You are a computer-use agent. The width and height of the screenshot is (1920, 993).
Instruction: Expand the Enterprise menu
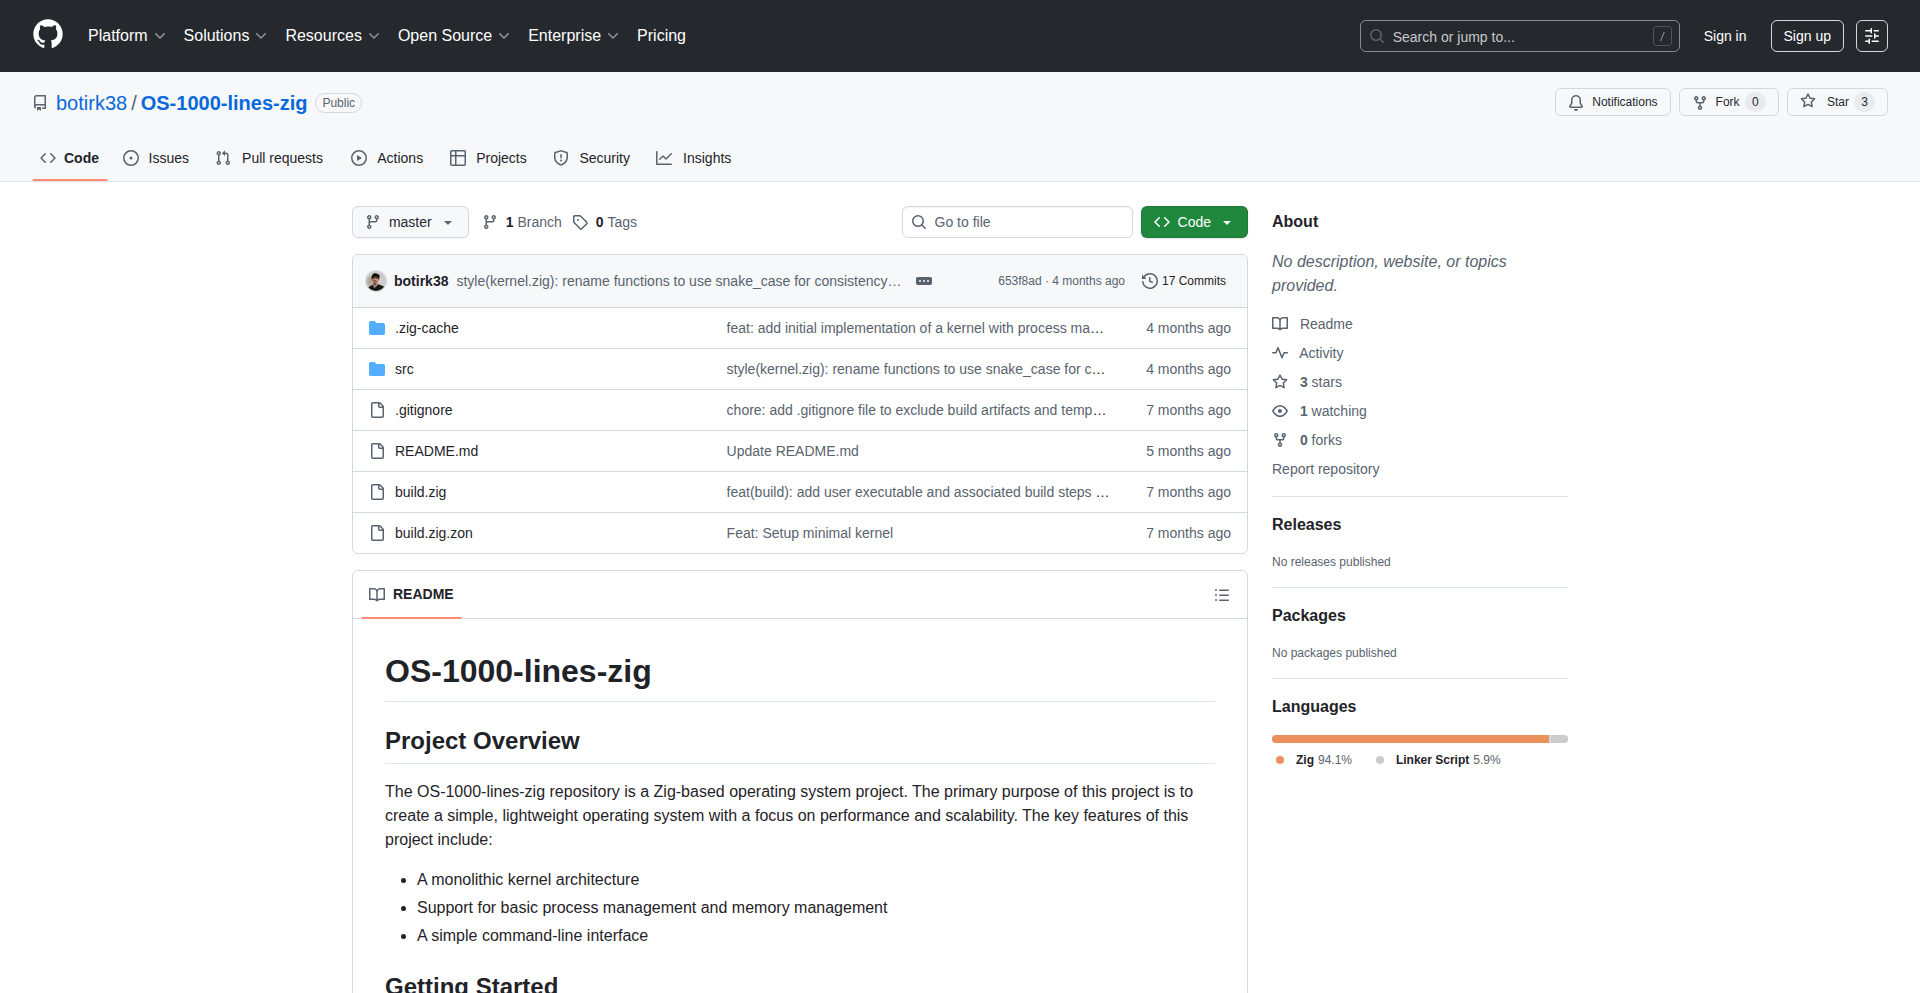coord(573,35)
